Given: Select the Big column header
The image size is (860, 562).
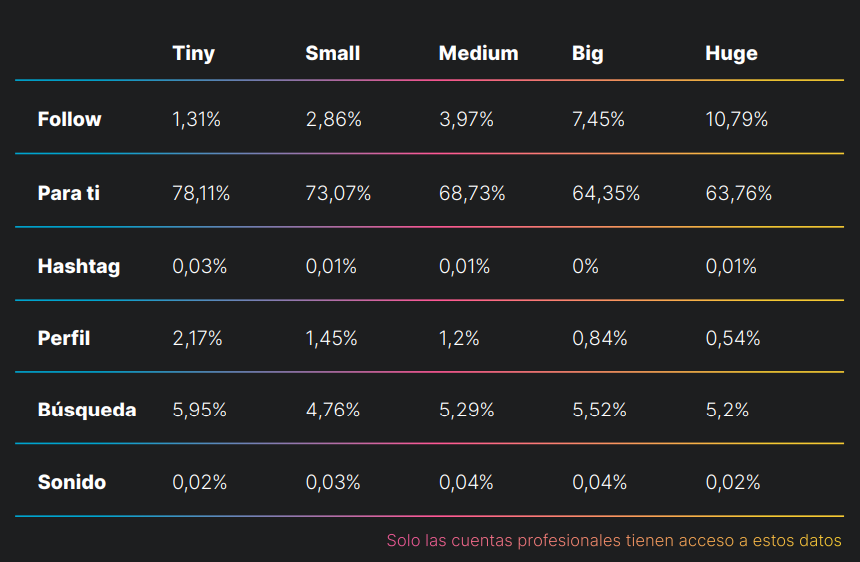Looking at the screenshot, I should [x=587, y=54].
